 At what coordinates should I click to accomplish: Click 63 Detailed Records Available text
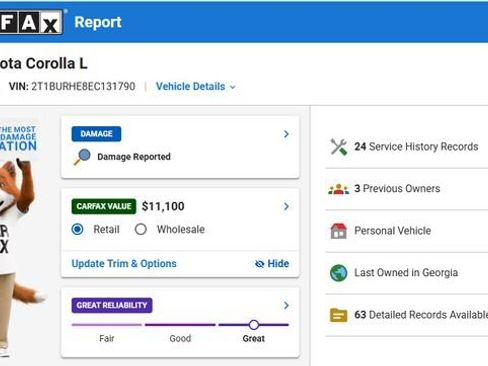[421, 315]
